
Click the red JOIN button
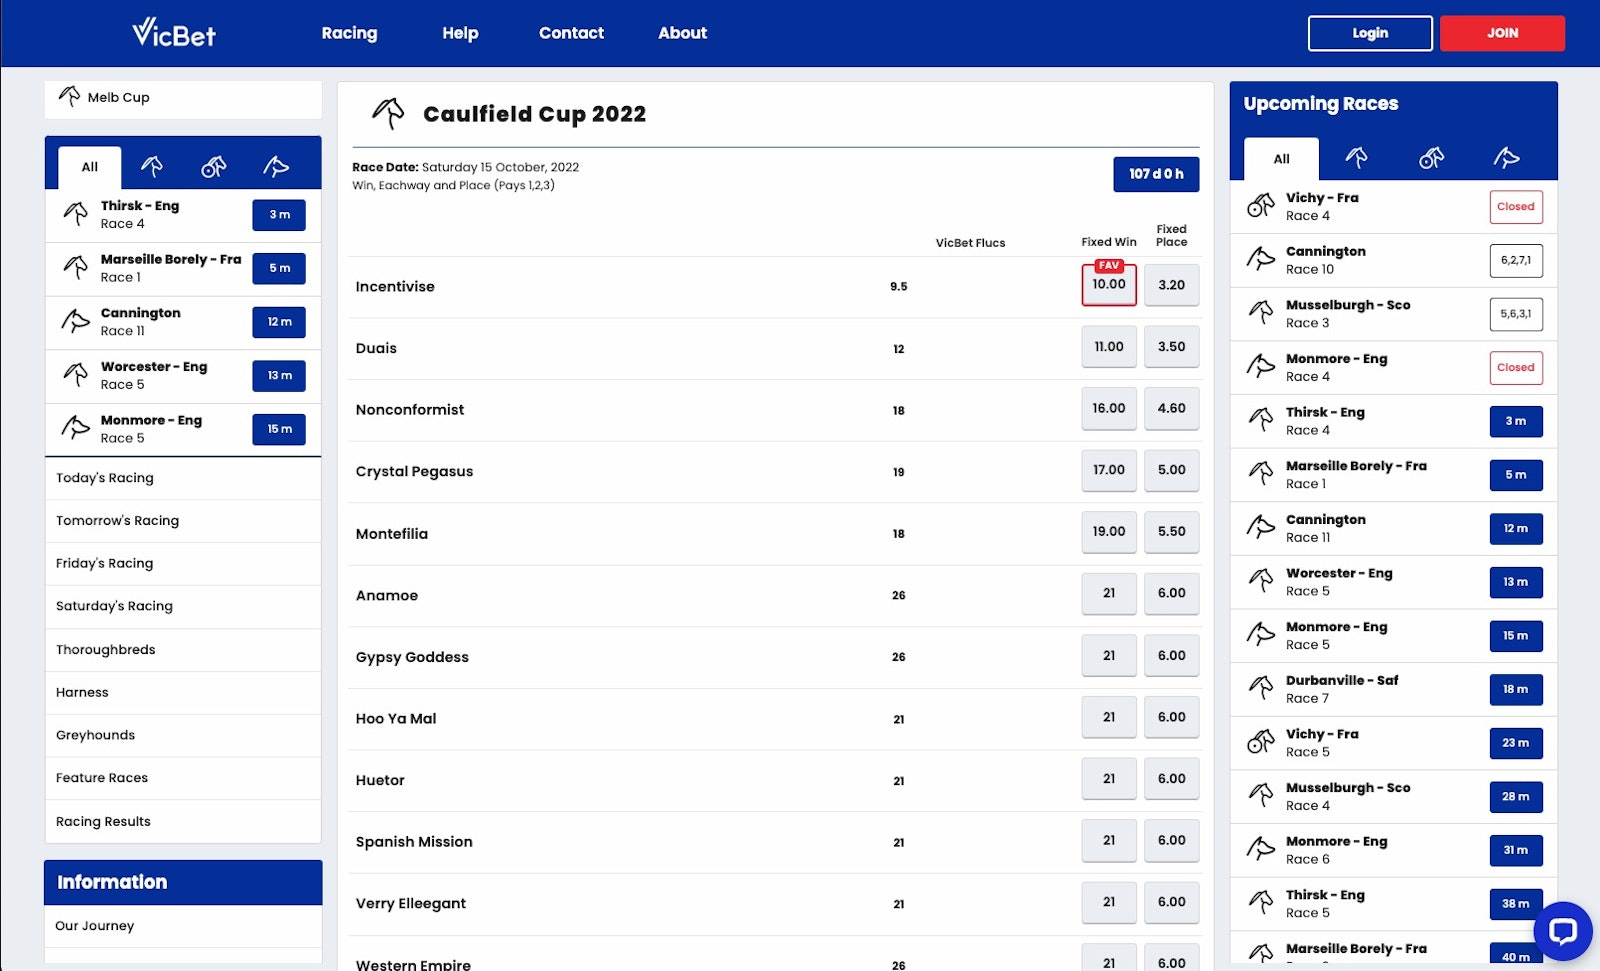(1501, 33)
